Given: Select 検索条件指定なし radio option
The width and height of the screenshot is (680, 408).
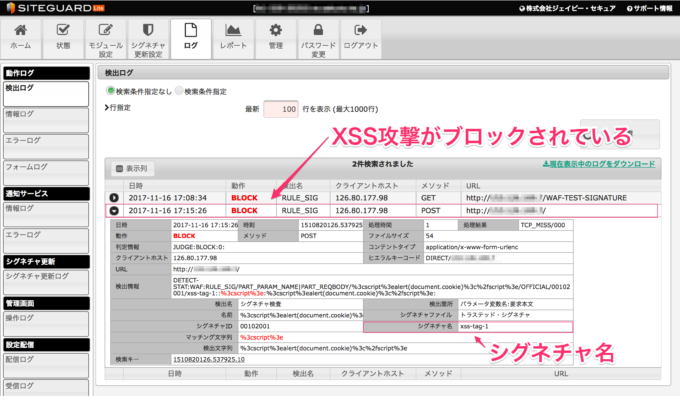Looking at the screenshot, I should pyautogui.click(x=111, y=90).
